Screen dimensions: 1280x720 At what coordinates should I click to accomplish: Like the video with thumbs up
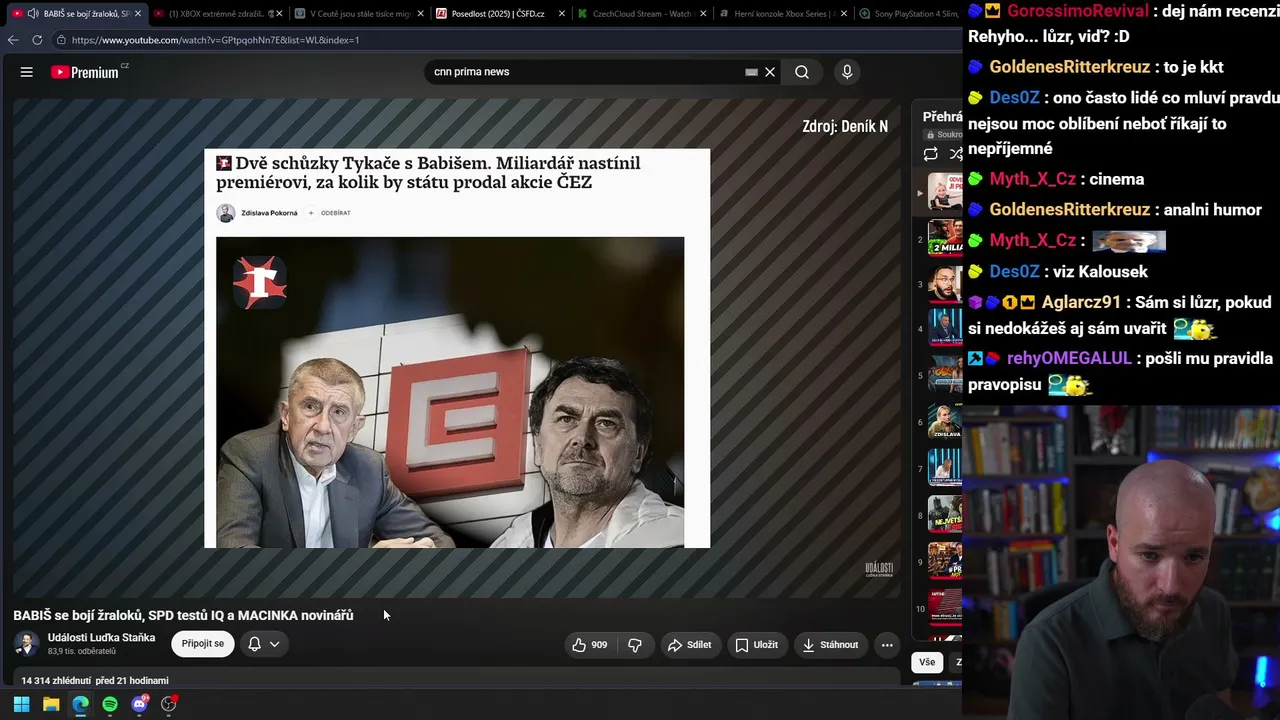tap(590, 645)
